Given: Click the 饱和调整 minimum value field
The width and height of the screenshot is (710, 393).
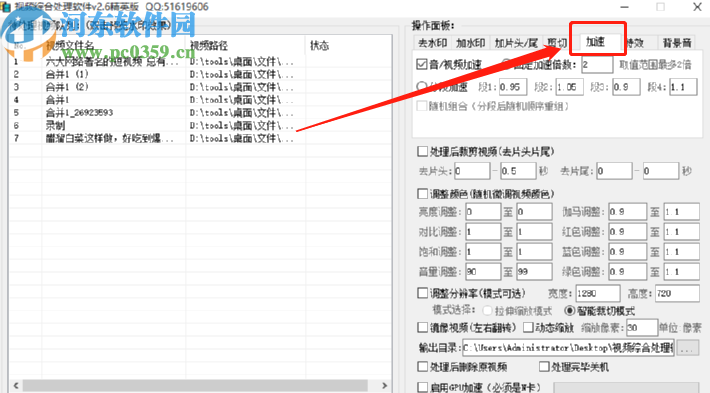Looking at the screenshot, I should click(x=483, y=252).
